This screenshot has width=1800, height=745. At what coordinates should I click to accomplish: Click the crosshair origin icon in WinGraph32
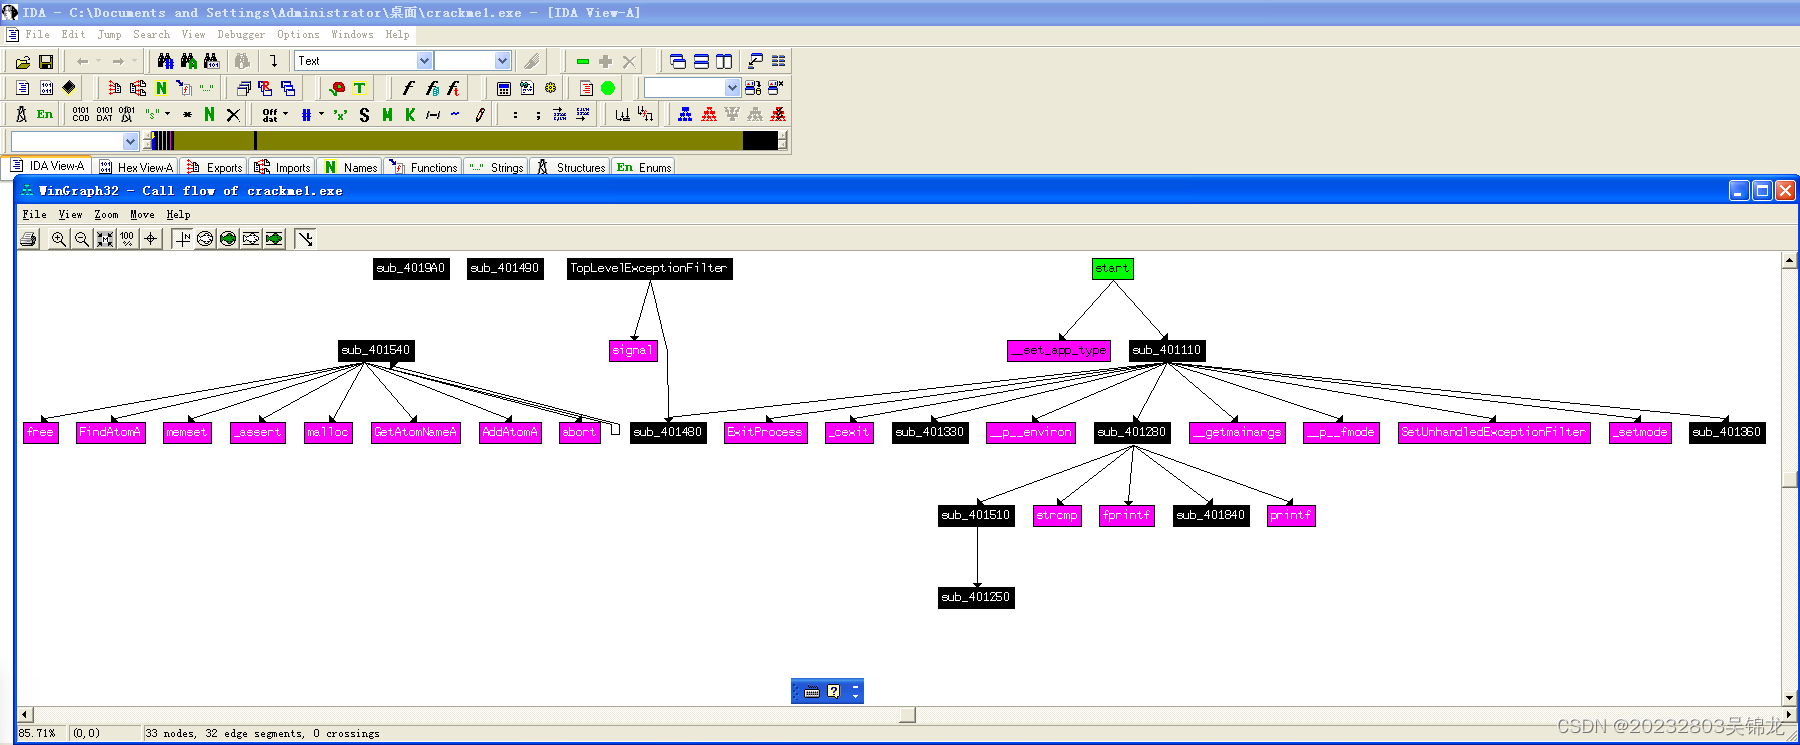pos(151,238)
